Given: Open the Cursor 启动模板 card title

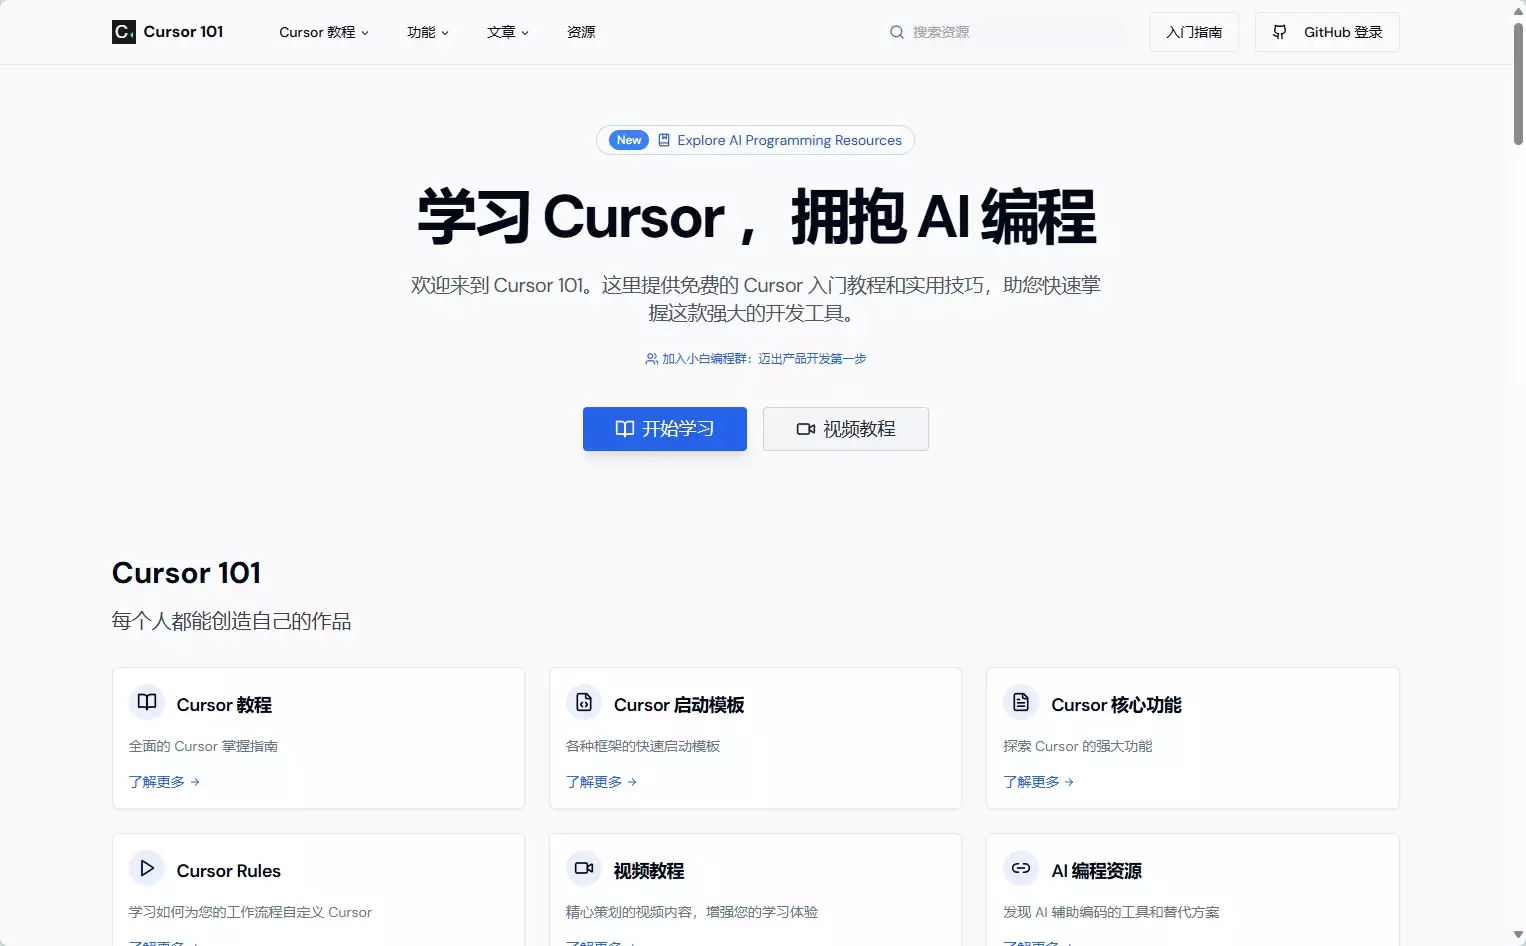Looking at the screenshot, I should [679, 705].
